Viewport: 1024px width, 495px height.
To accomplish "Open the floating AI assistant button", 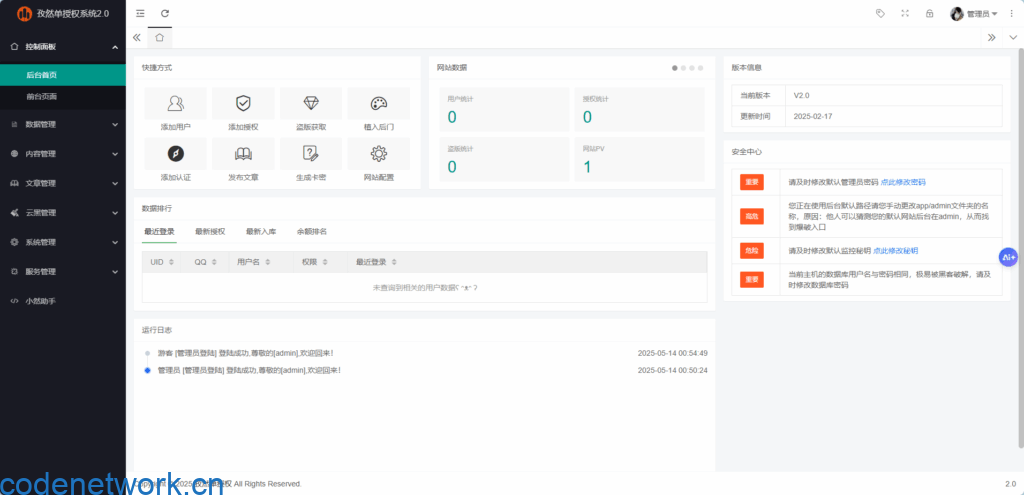I will point(1008,257).
